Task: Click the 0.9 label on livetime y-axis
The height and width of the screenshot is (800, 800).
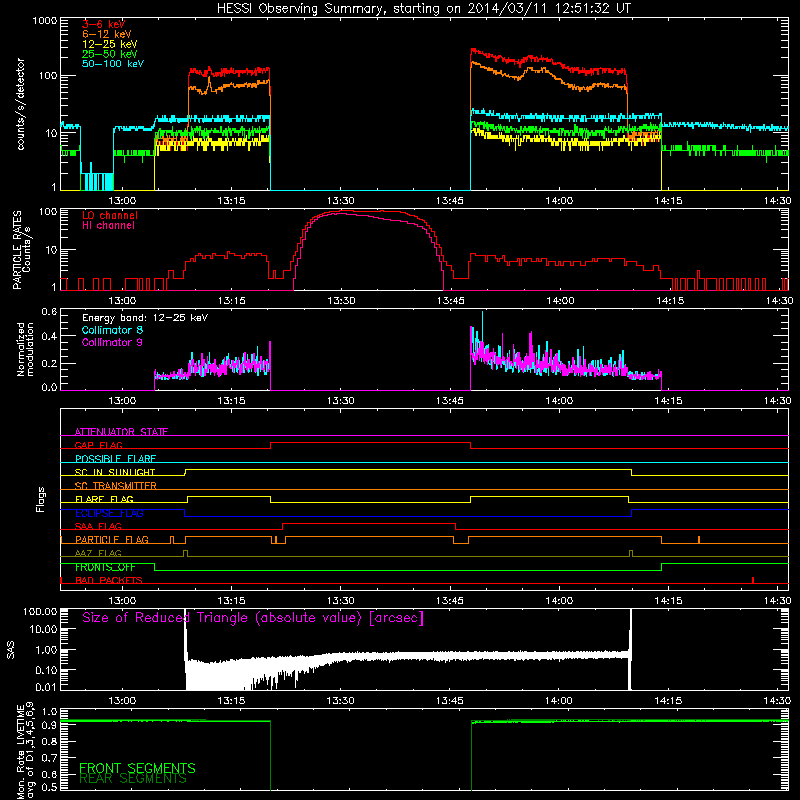Action: 49,725
